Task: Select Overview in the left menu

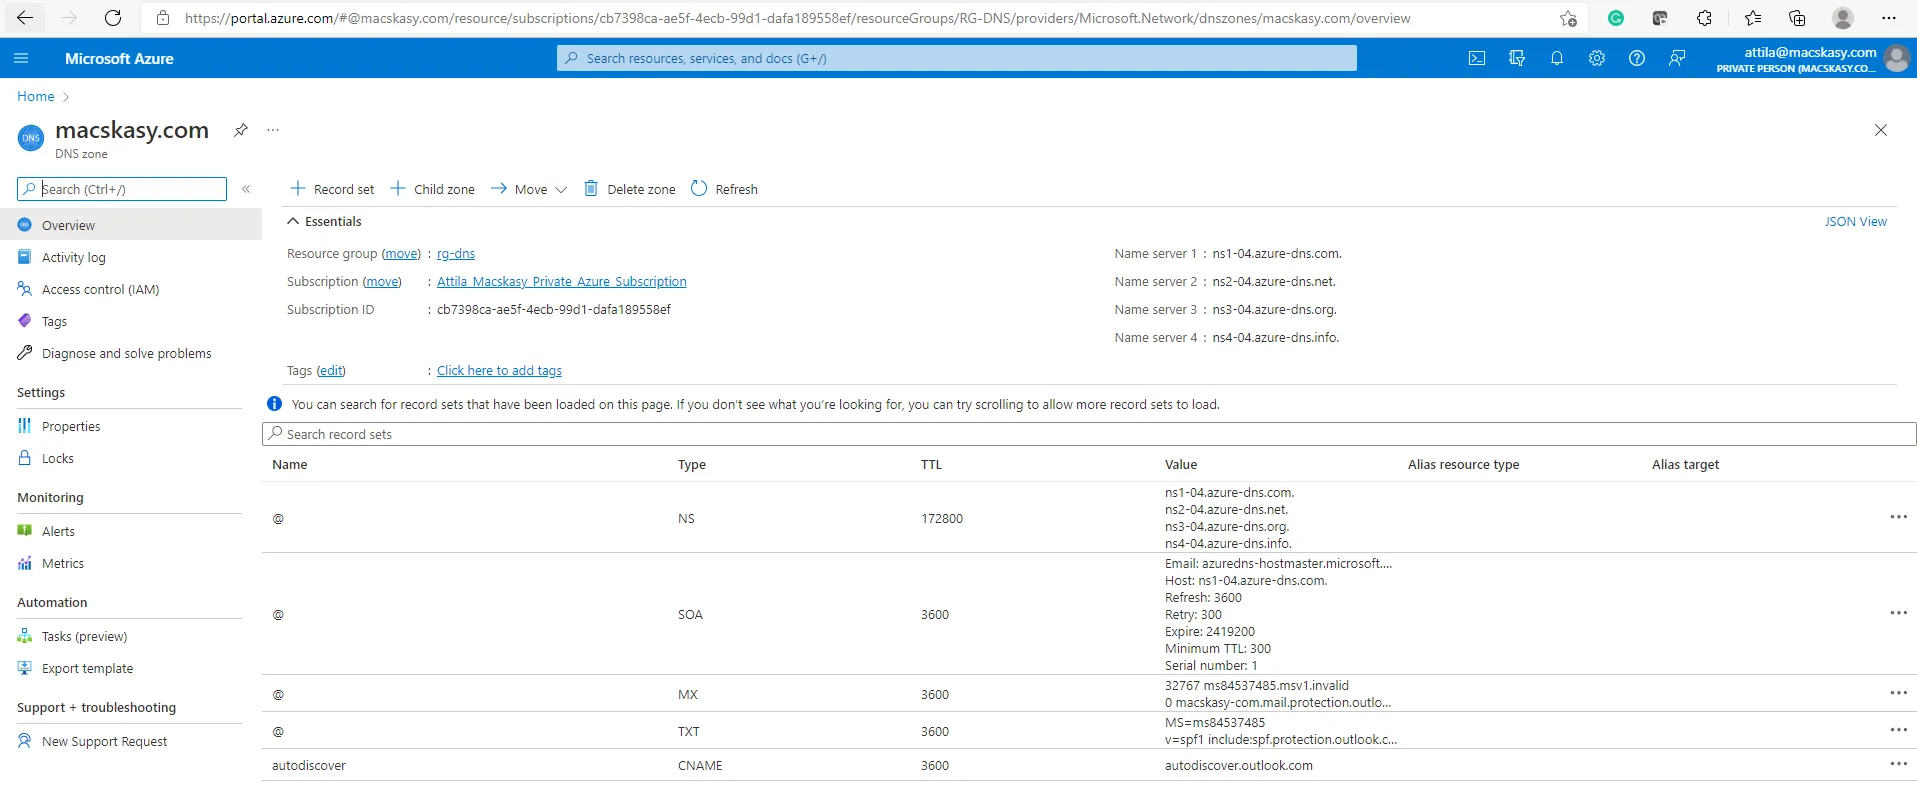Action: (x=131, y=225)
